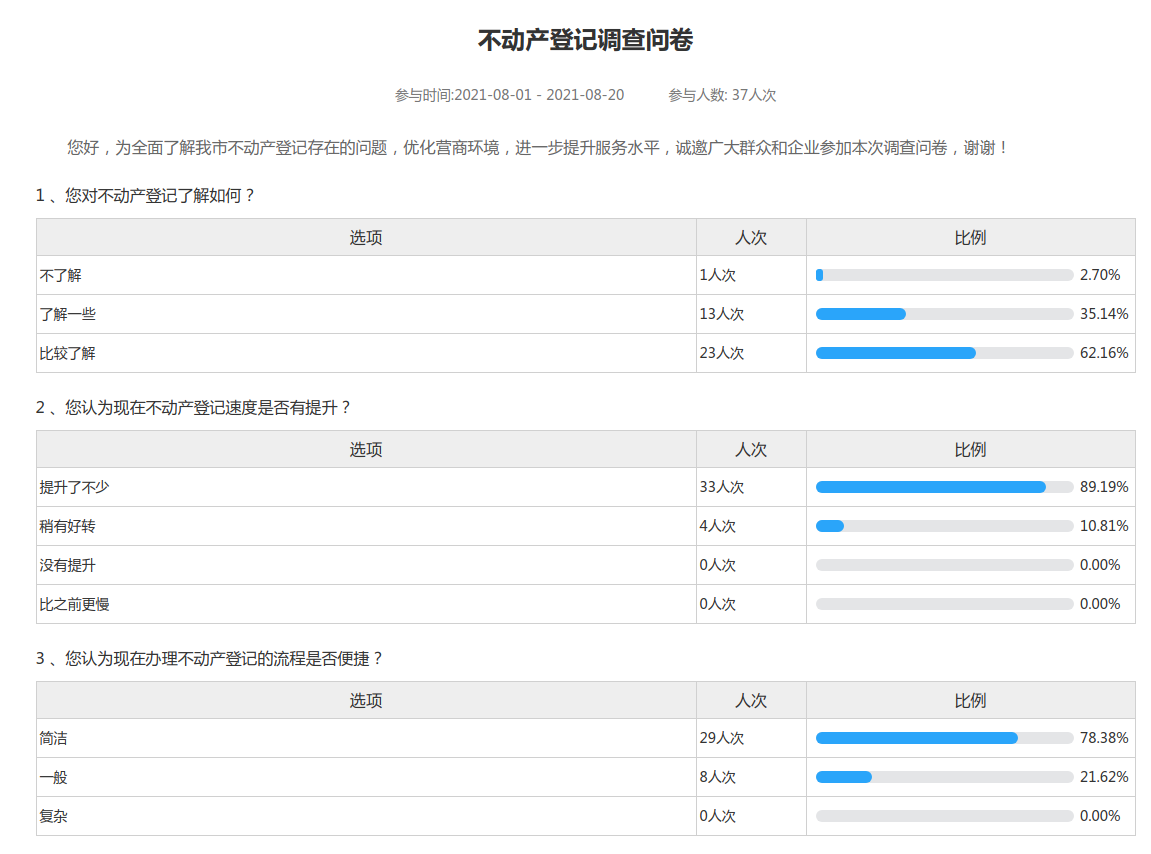Click the participant count 37人次 text
This screenshot has height=854, width=1151.
(722, 95)
